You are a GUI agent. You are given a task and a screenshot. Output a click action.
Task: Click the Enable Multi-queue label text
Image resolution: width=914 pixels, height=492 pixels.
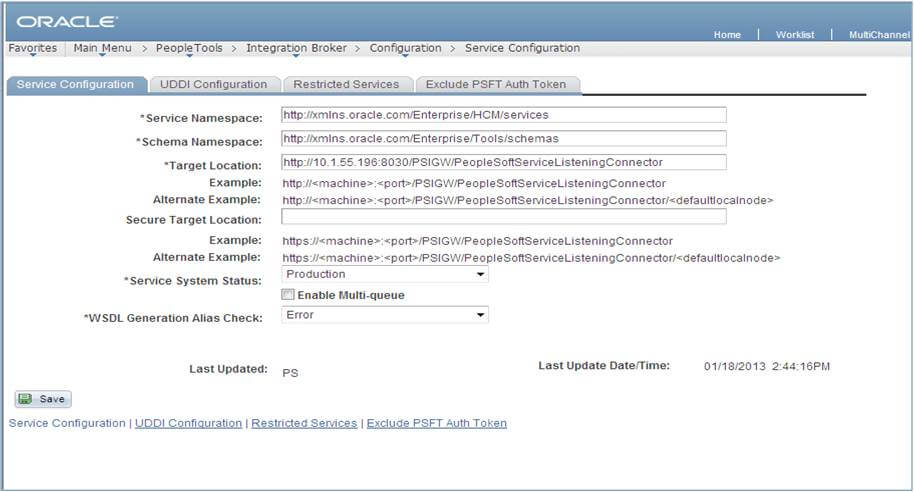(351, 296)
